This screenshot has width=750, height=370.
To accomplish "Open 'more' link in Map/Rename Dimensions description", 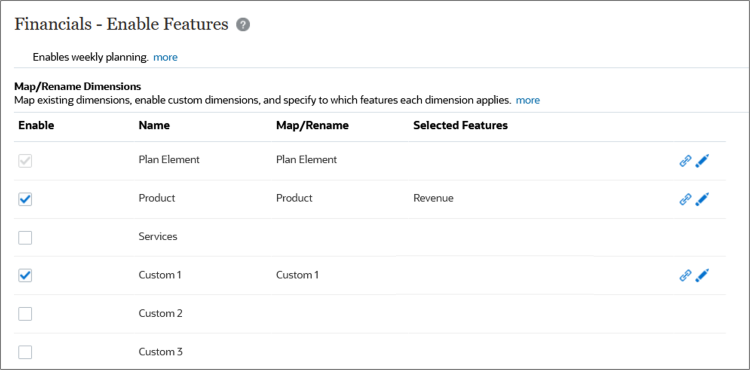I will coord(528,100).
